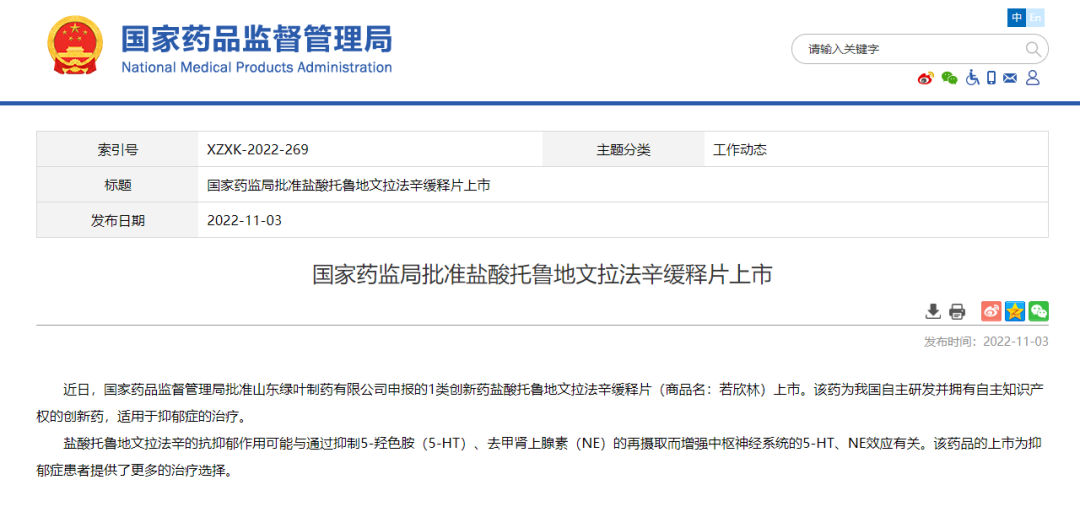Select the 发布时间：2022-11-03 timestamp
This screenshot has height=512, width=1080.
986,342
